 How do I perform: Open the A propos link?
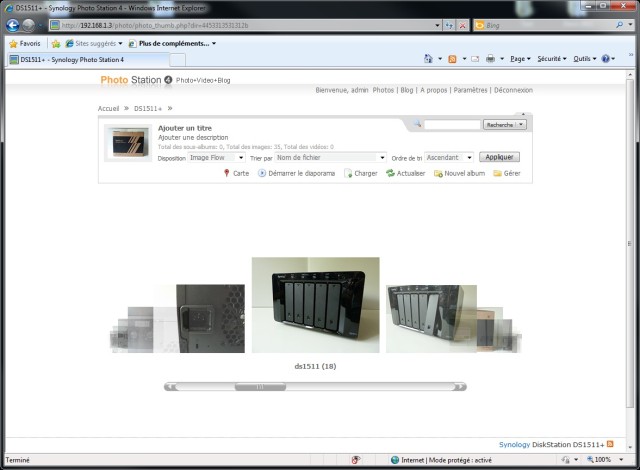click(x=433, y=90)
